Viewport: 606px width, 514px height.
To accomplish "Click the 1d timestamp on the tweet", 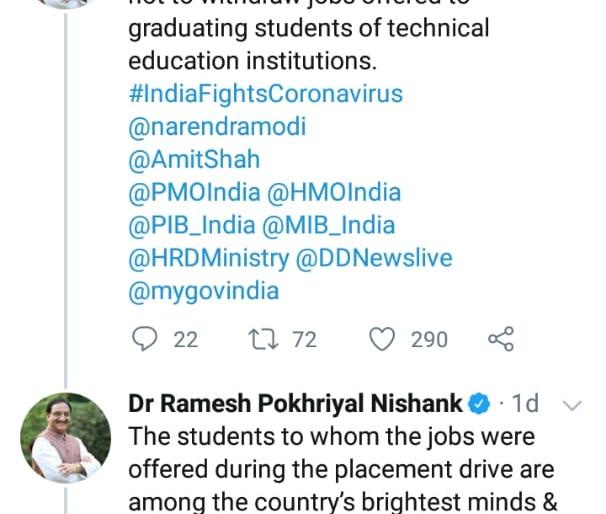I will [525, 404].
